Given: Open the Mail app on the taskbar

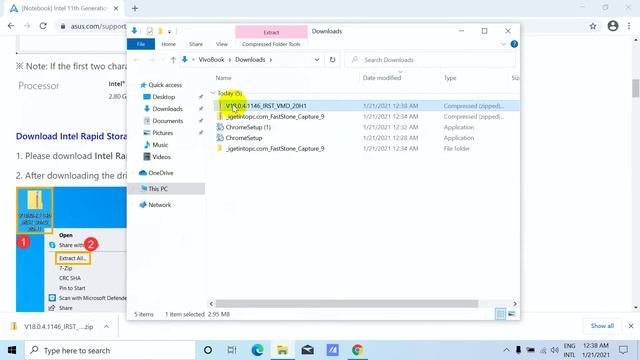Looking at the screenshot, I should 307,350.
